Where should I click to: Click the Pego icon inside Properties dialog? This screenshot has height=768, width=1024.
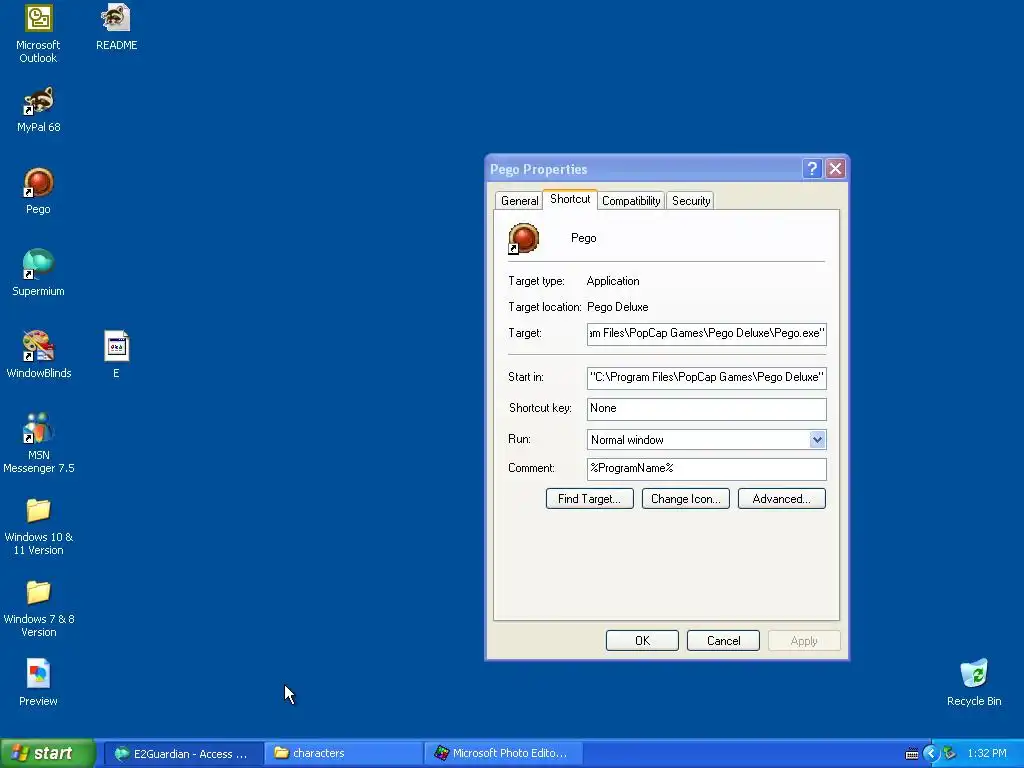click(x=524, y=238)
